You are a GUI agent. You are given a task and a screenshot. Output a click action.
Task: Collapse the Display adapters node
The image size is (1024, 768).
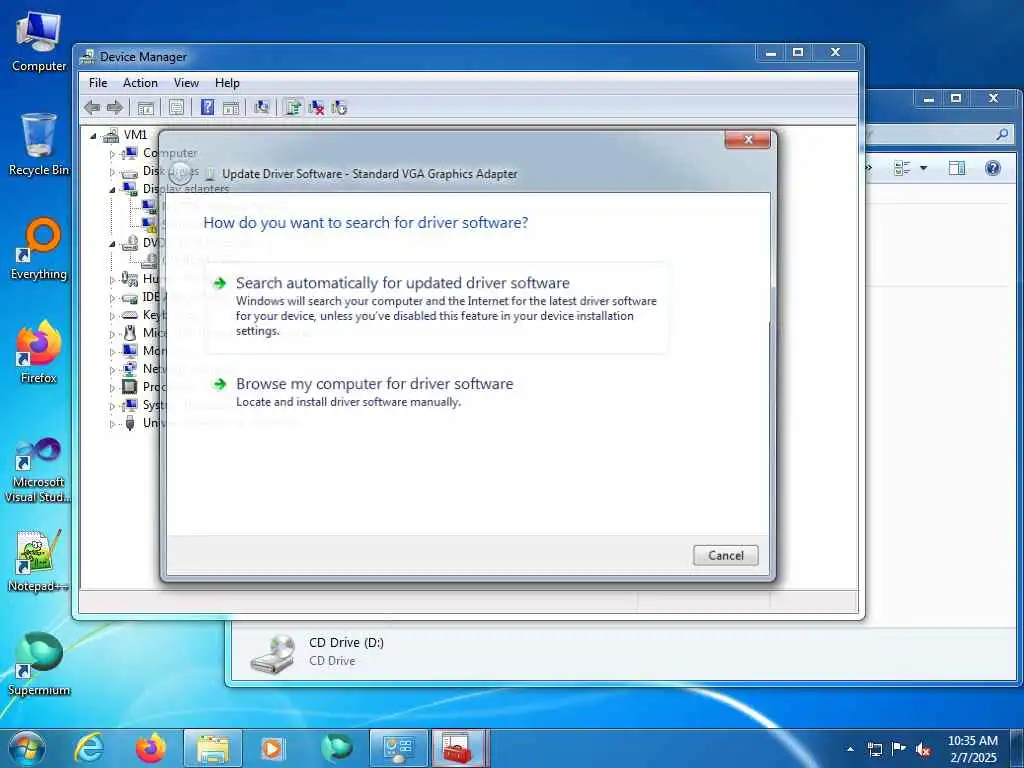(112, 190)
